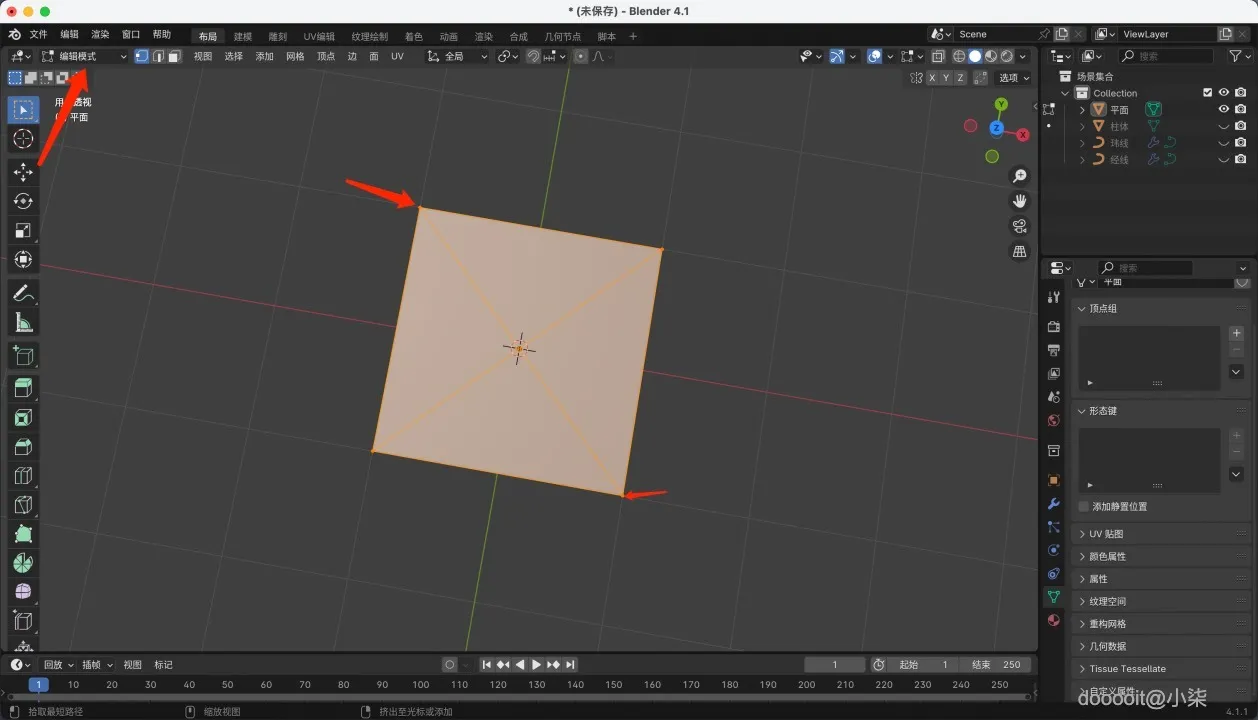Select the 3D Cursor tool

23,138
